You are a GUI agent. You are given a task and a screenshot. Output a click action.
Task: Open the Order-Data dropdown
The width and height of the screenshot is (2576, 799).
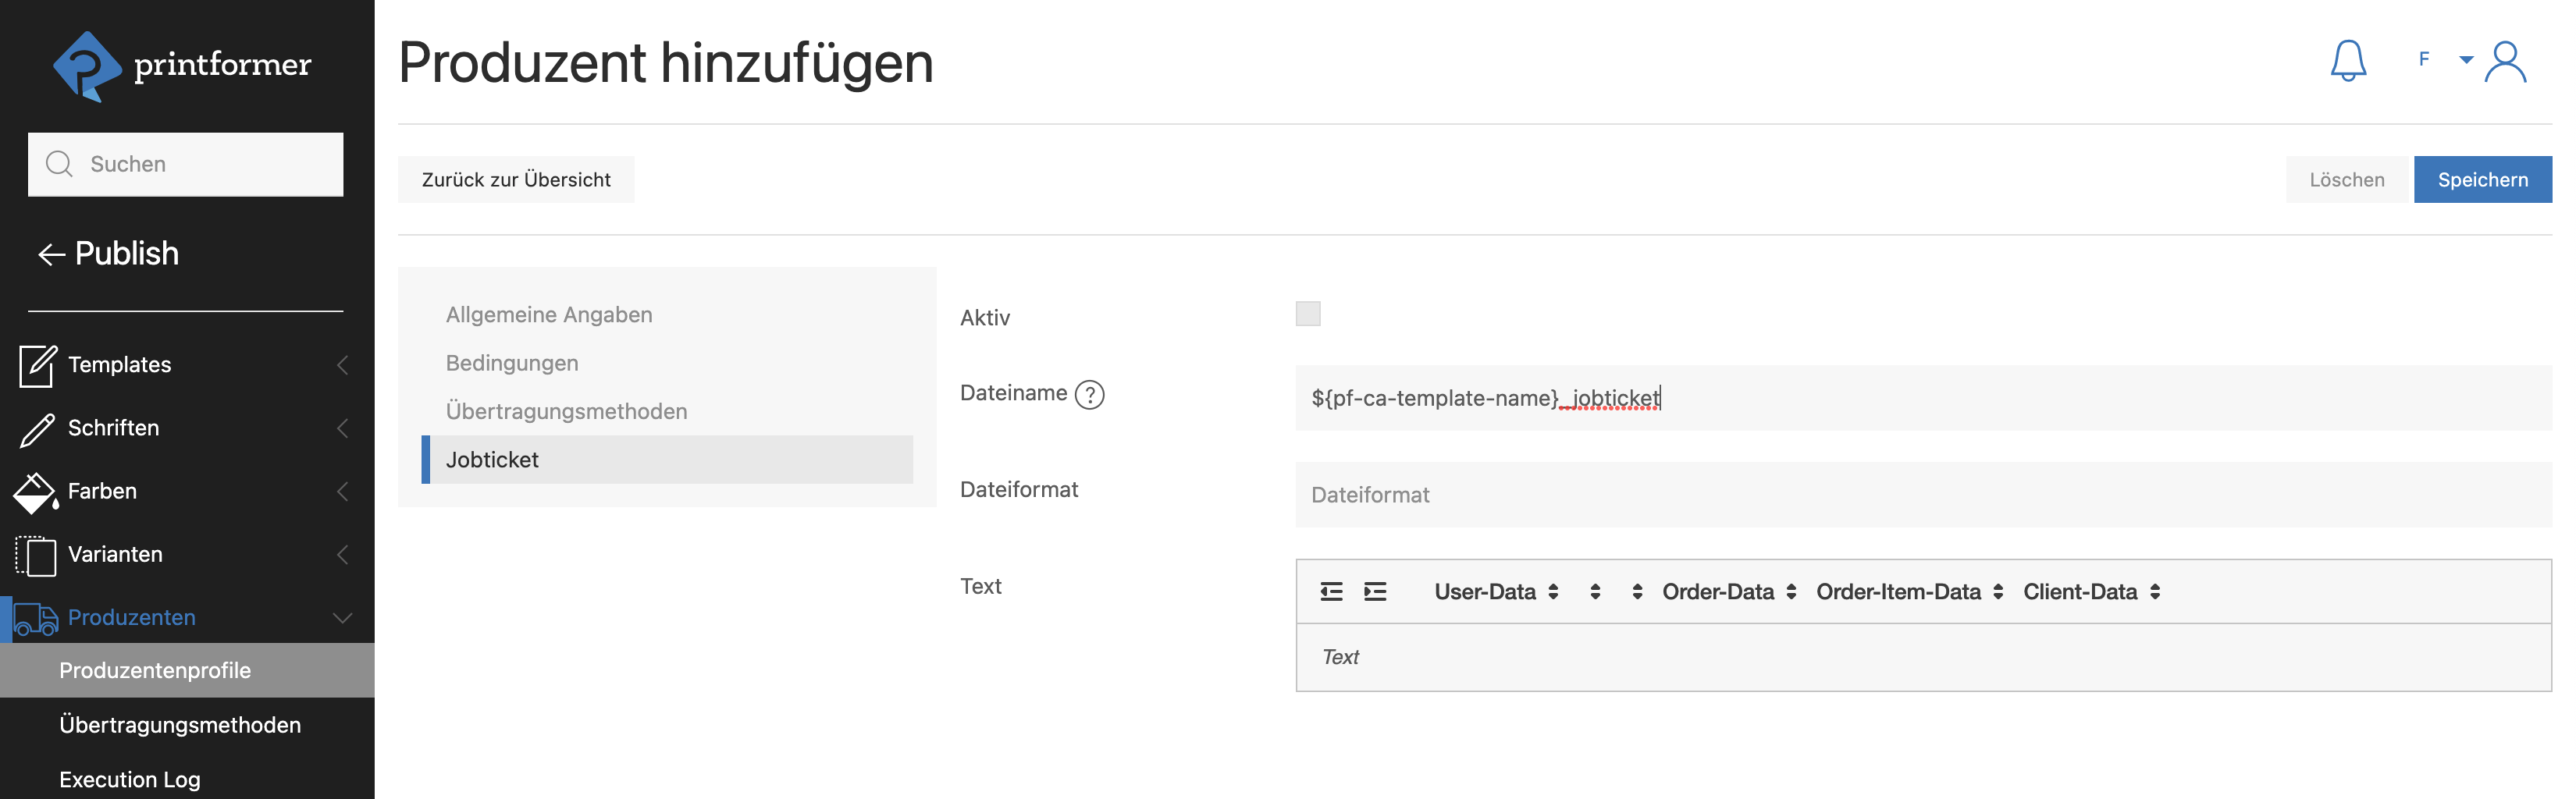pos(1728,592)
